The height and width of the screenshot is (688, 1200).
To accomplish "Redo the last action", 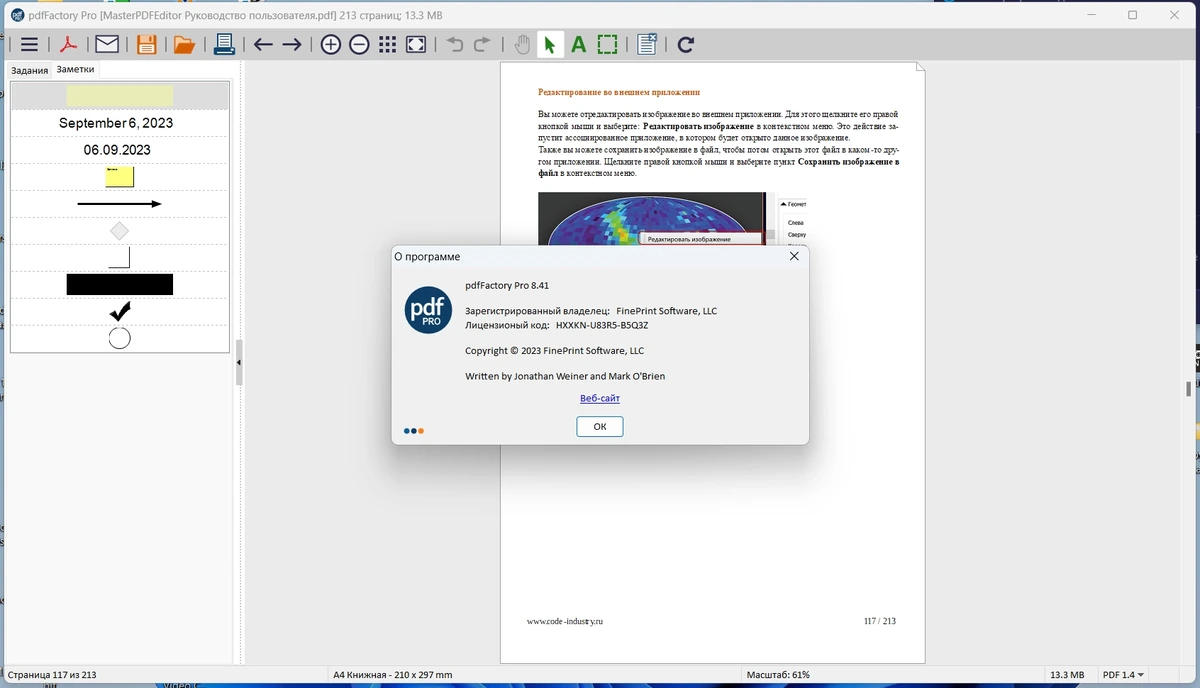I will pyautogui.click(x=482, y=44).
